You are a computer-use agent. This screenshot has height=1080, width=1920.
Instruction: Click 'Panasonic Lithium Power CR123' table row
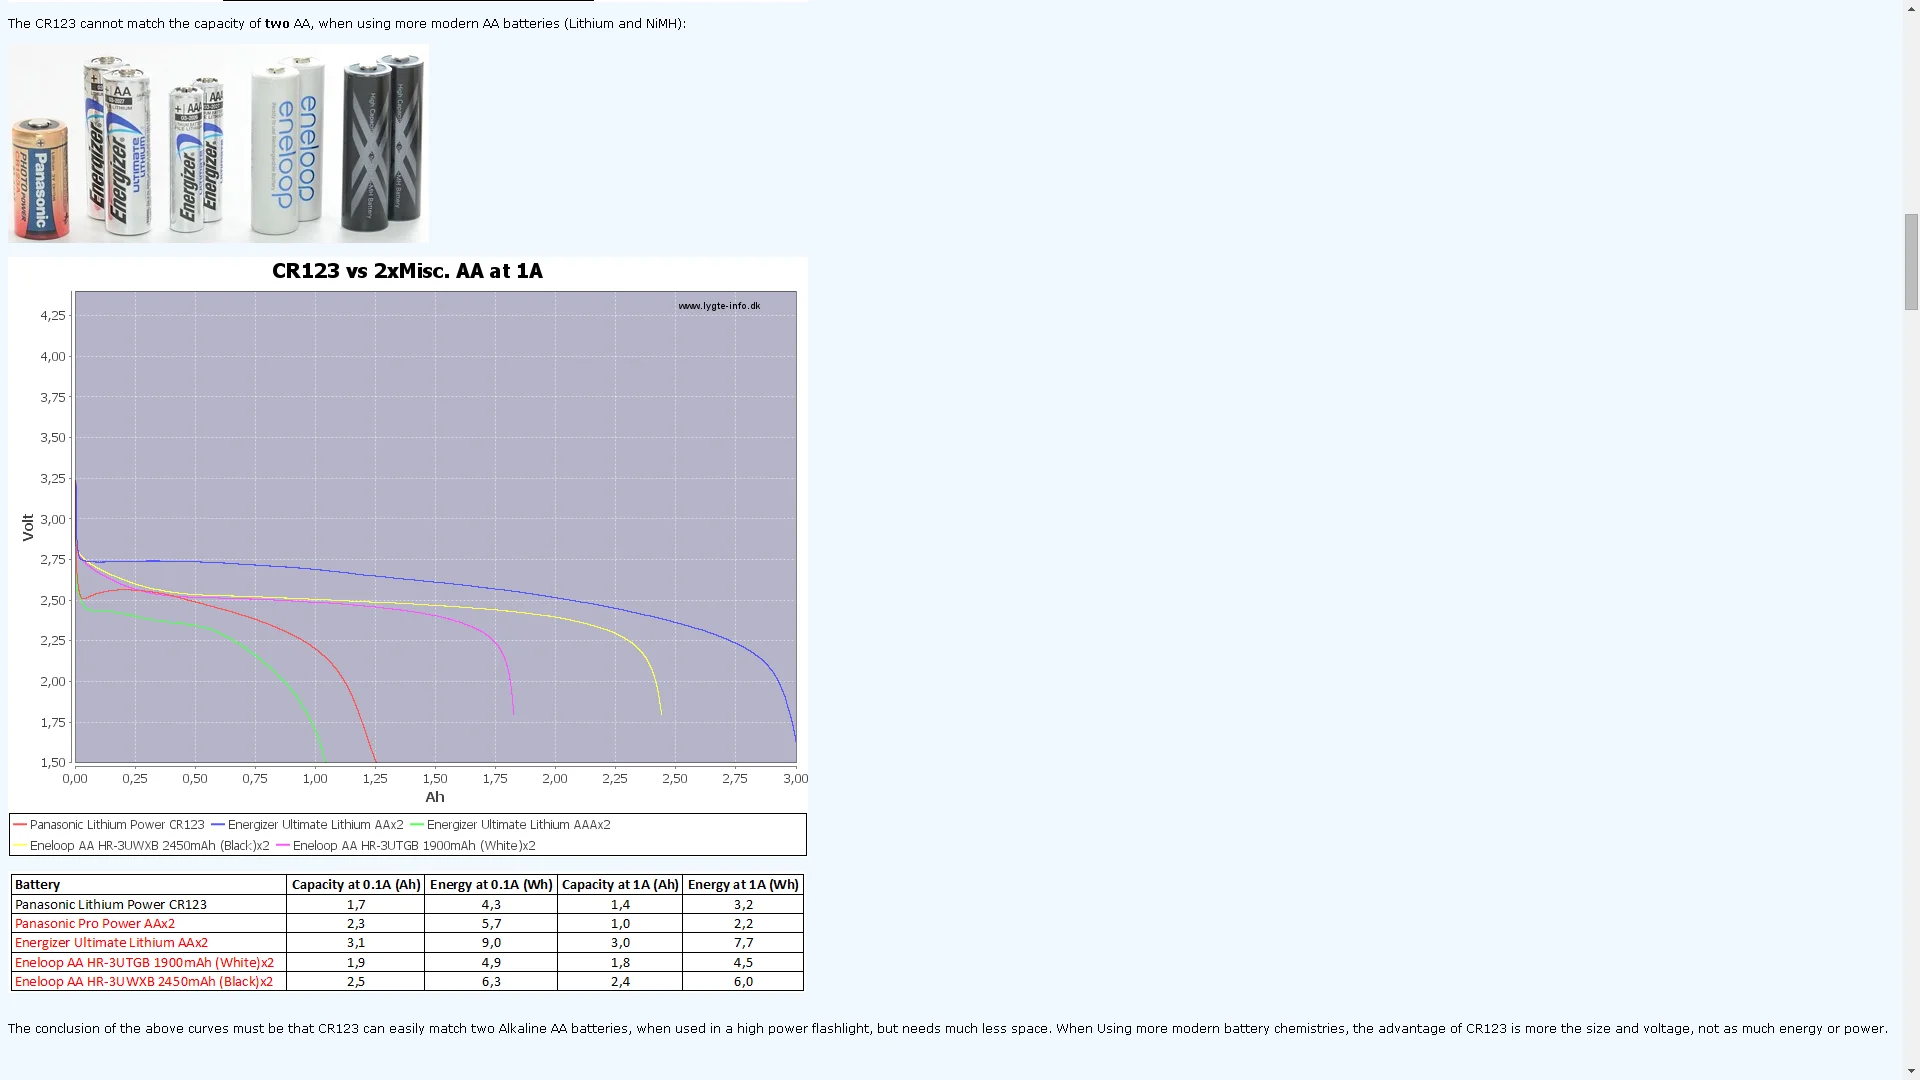coord(407,904)
